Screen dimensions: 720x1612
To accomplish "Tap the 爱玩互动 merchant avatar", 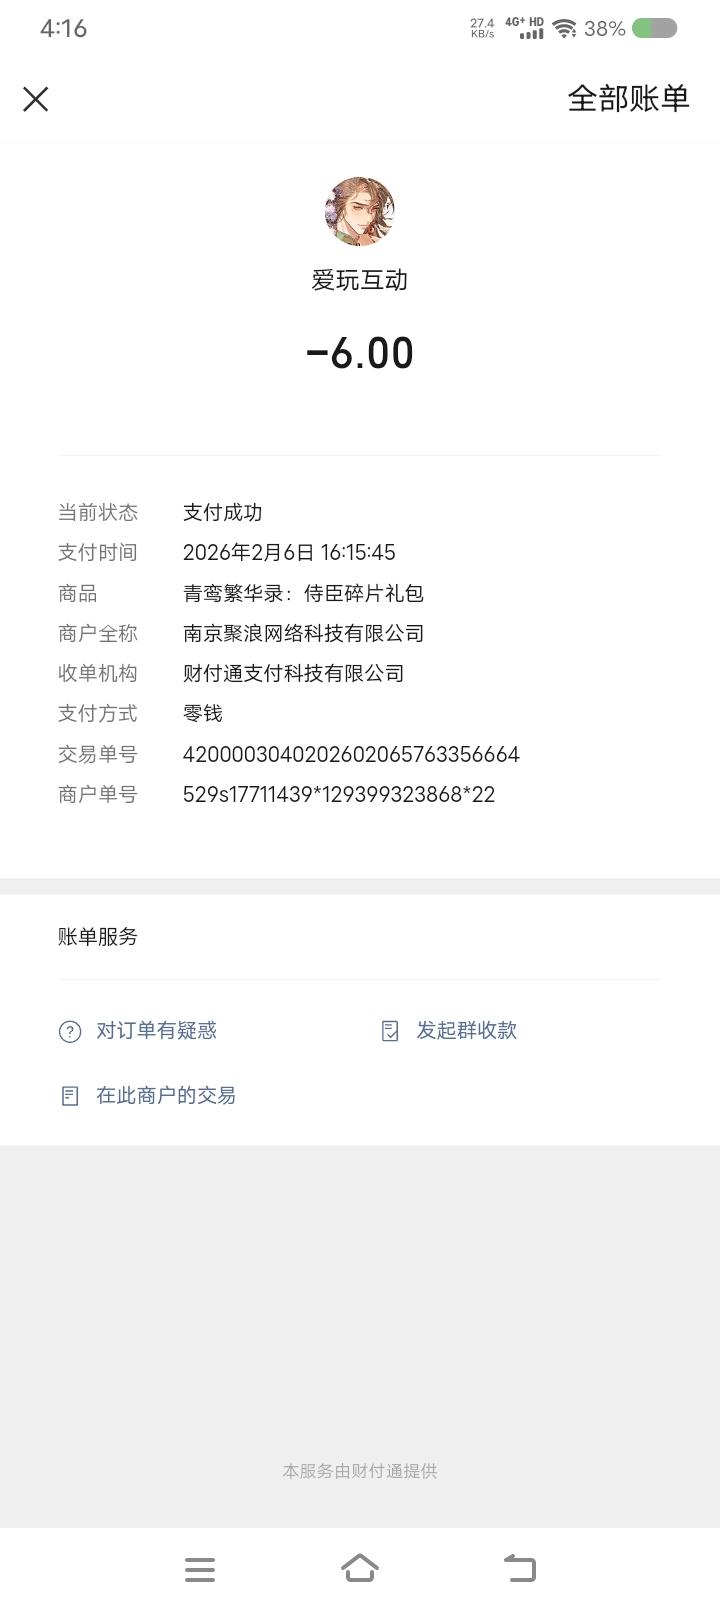I will [x=360, y=212].
